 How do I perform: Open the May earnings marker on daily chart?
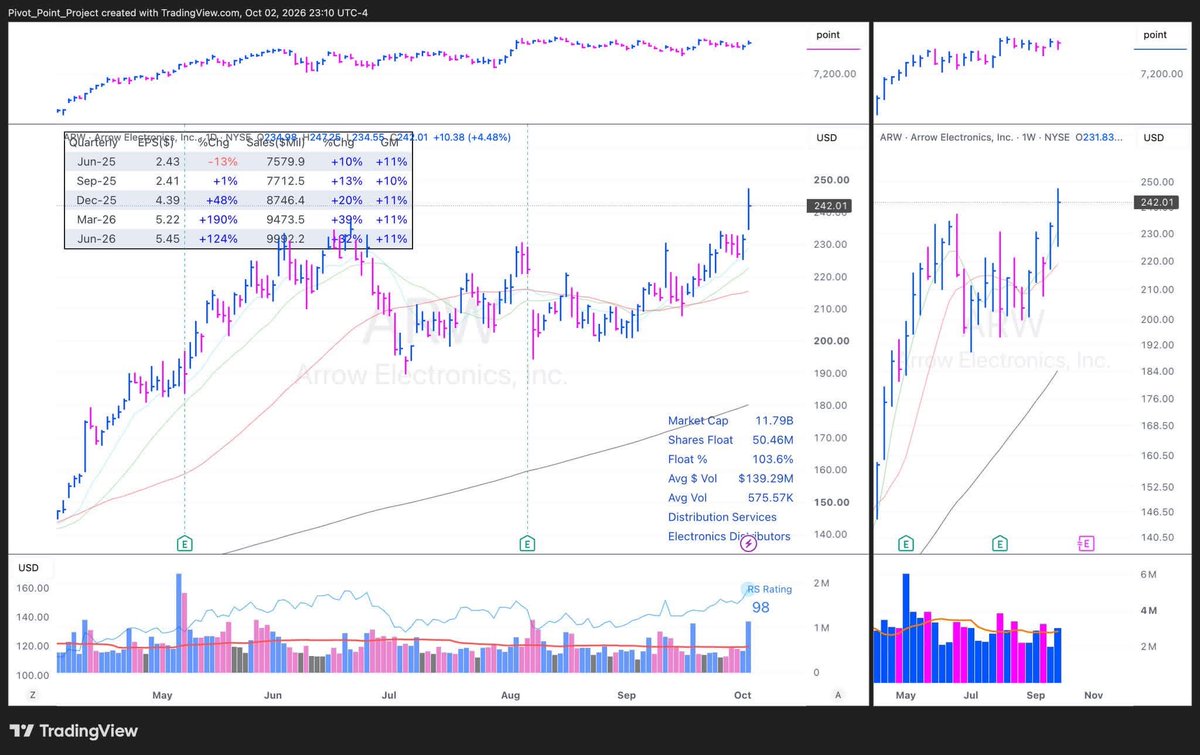point(184,543)
